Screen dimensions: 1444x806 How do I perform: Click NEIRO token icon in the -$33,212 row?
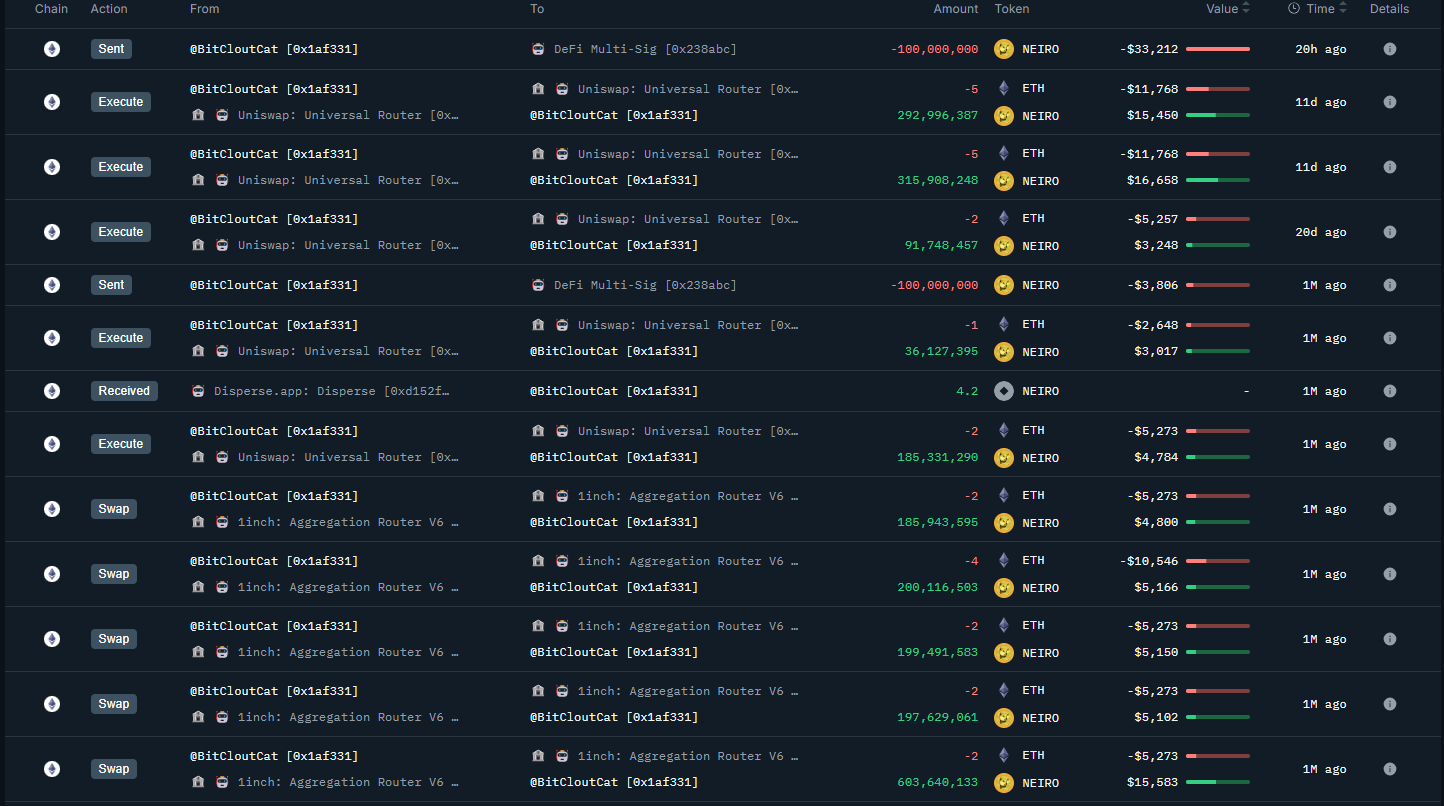pyautogui.click(x=1004, y=49)
